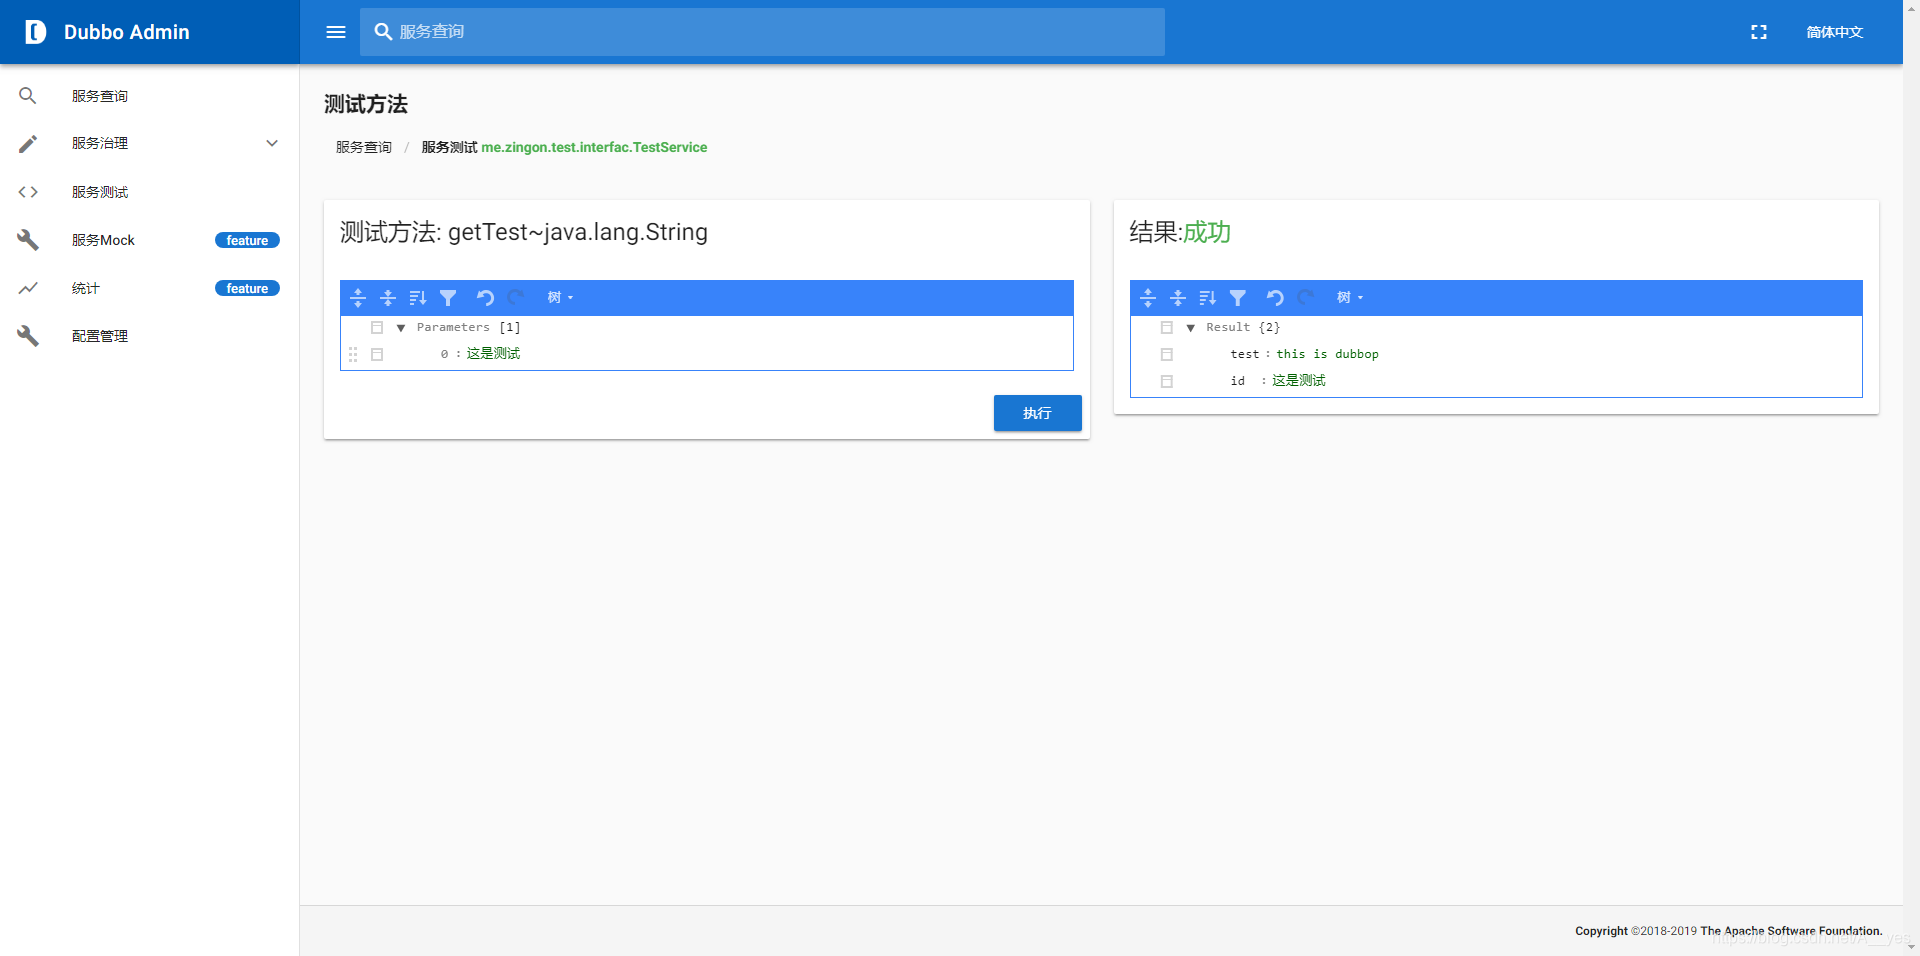Click the Parameters [1] node label
1920x956 pixels.
pyautogui.click(x=468, y=328)
